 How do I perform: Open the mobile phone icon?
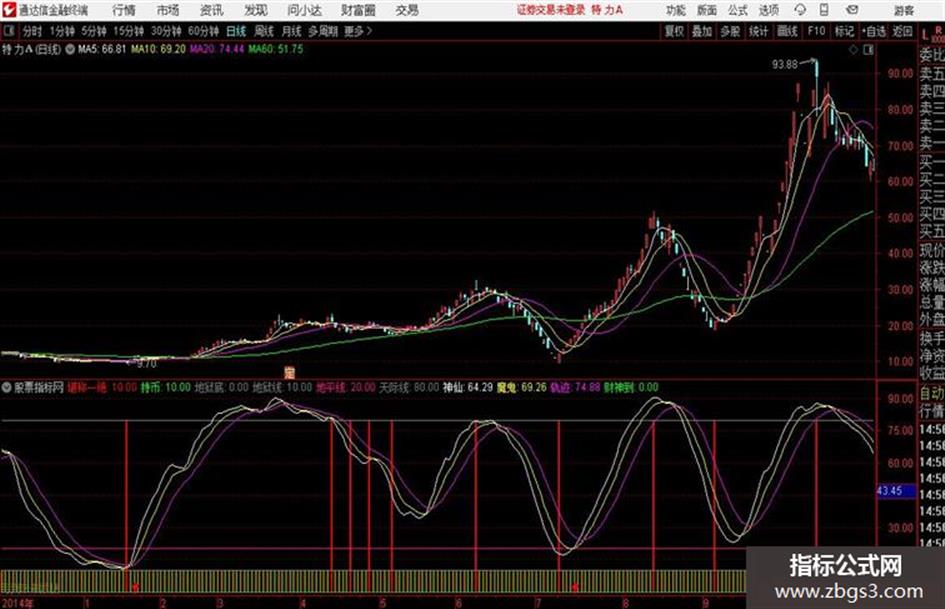[824, 10]
